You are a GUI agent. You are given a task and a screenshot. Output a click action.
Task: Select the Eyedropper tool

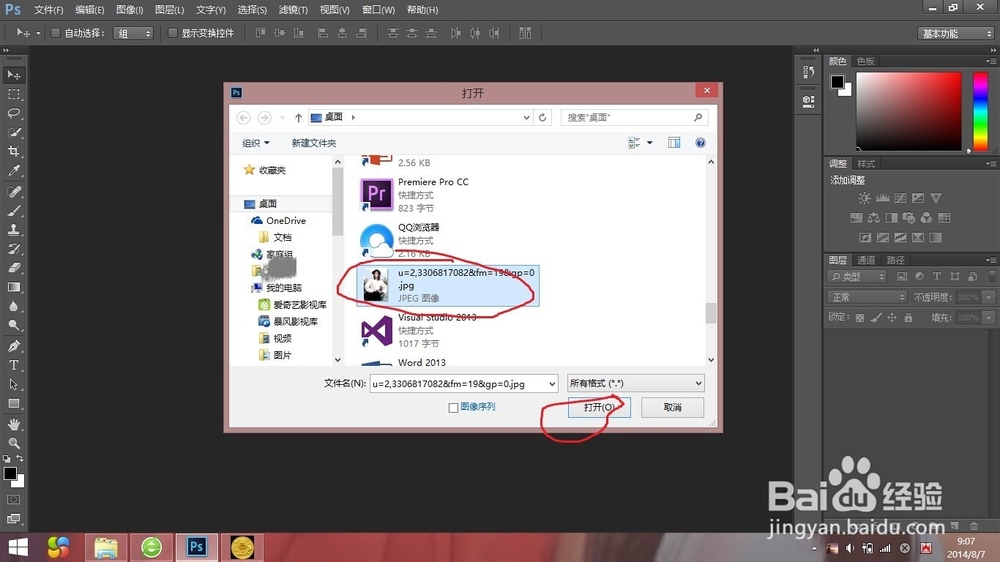tap(13, 171)
